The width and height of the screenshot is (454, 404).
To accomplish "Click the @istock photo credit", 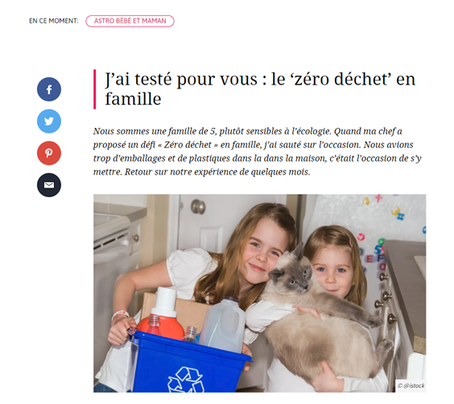I will point(411,386).
